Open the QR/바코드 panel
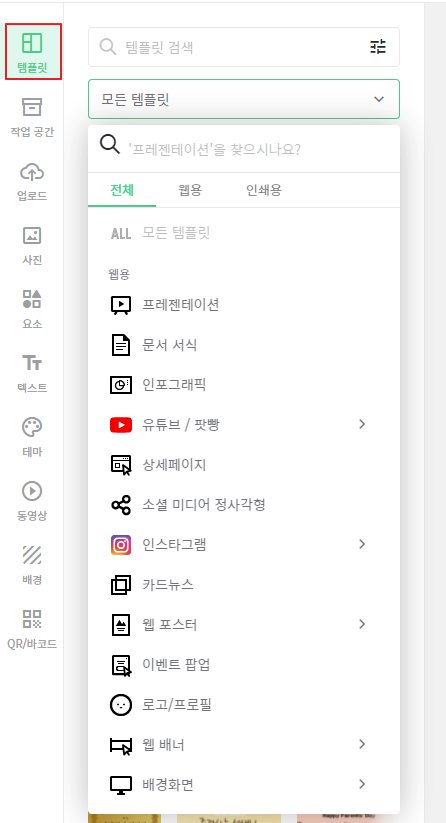The height and width of the screenshot is (823, 446). [32, 629]
